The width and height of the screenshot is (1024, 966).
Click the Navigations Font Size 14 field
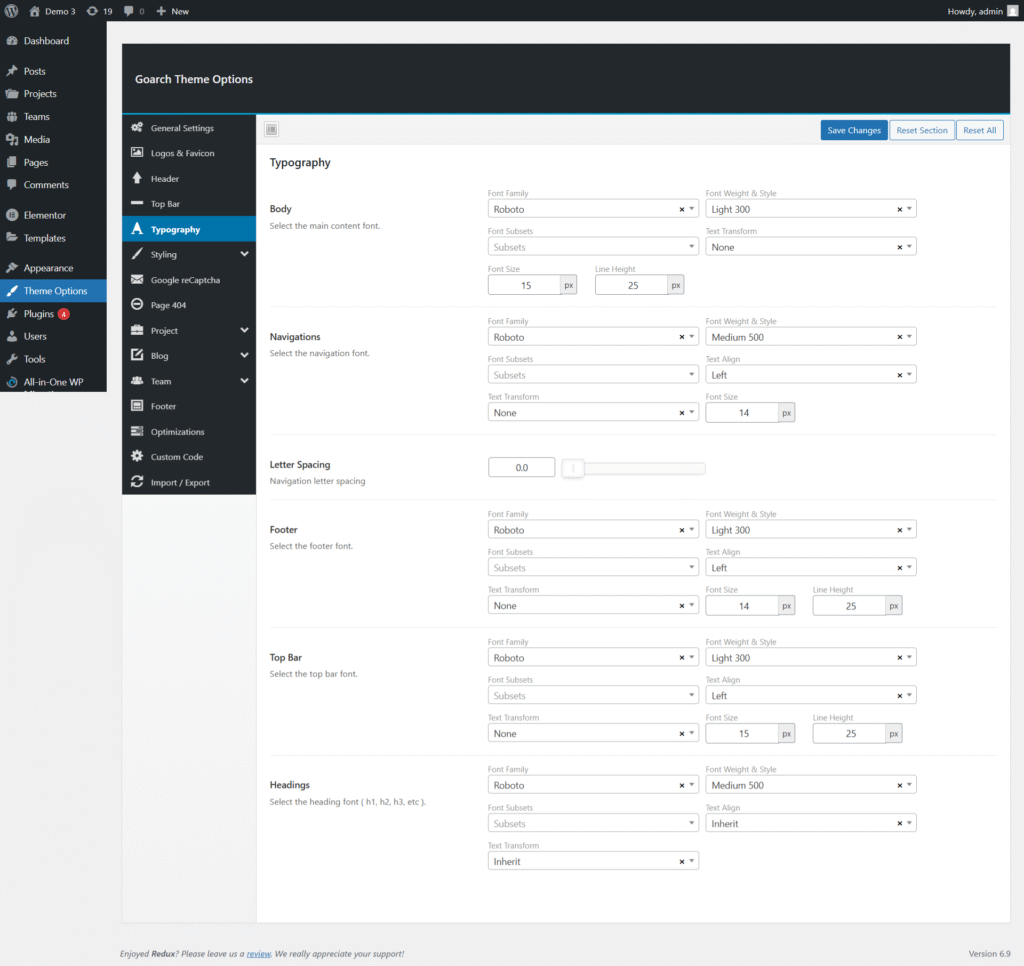743,413
